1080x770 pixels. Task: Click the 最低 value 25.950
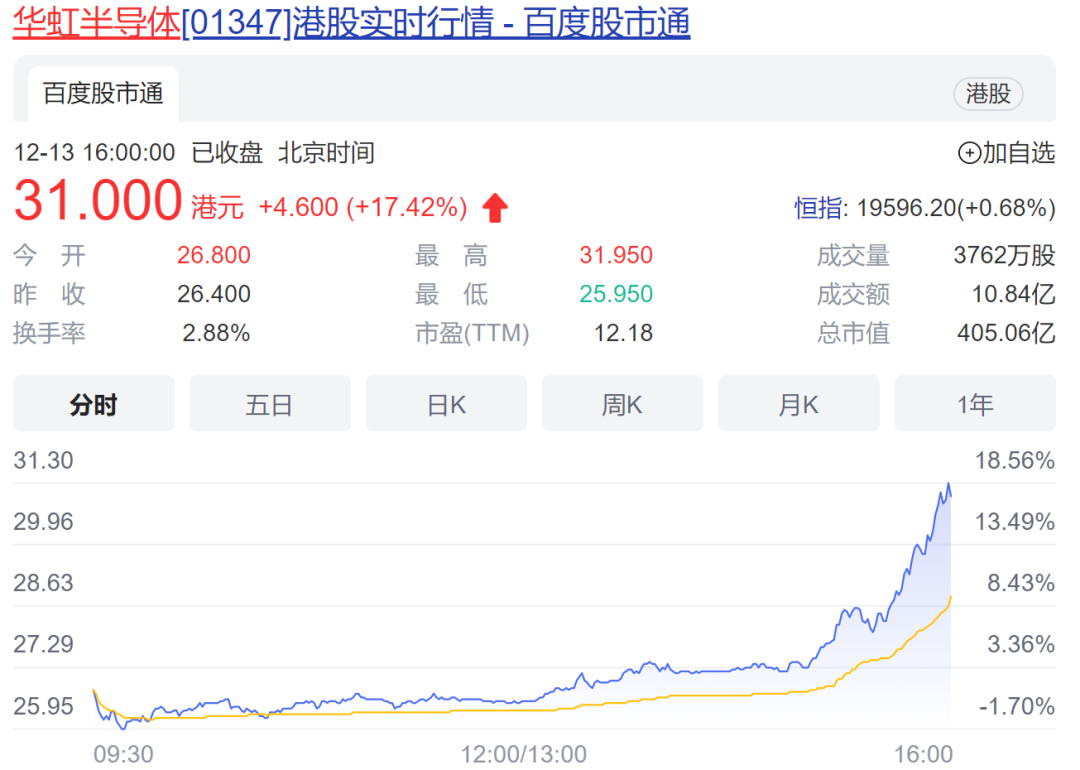[x=616, y=294]
